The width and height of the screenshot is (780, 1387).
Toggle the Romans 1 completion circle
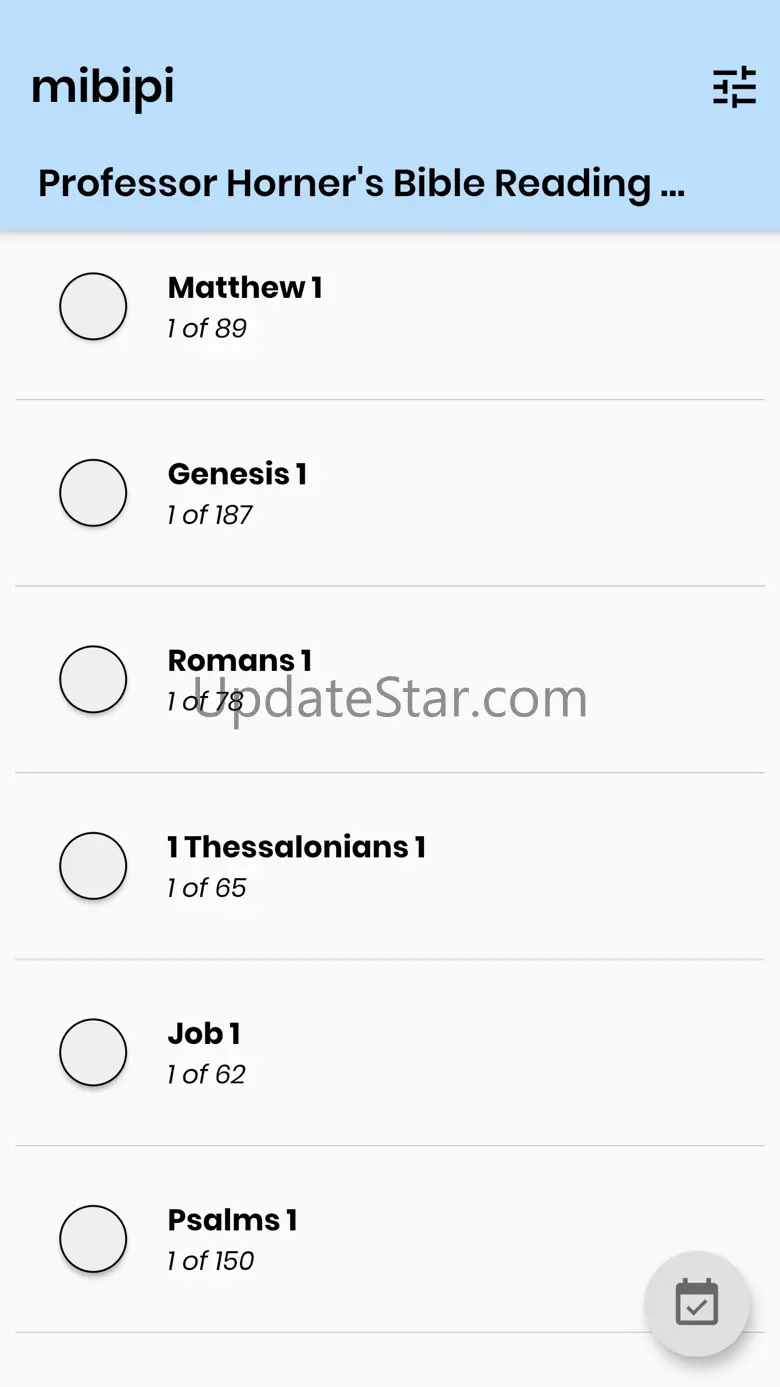93,679
